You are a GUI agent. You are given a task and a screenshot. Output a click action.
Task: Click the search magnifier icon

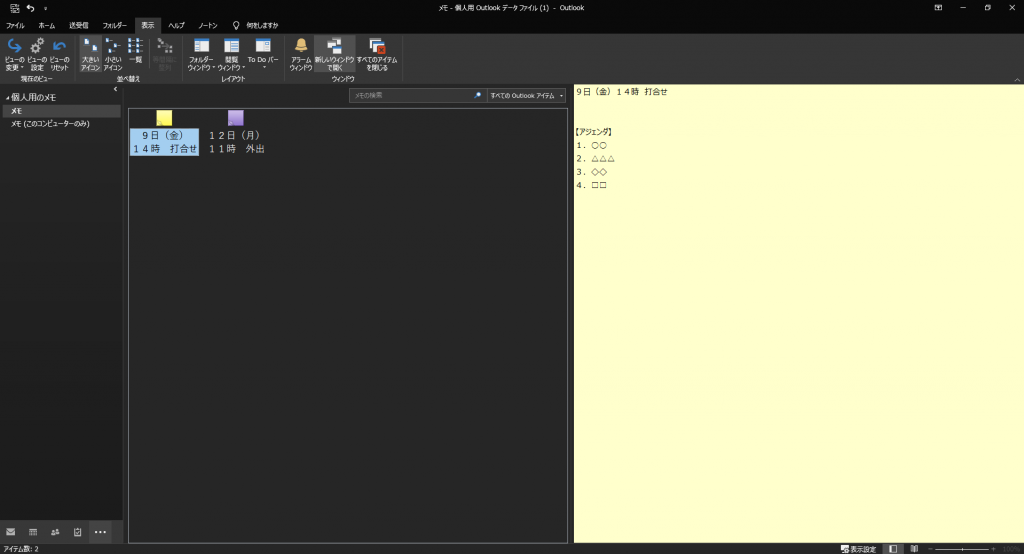point(477,95)
